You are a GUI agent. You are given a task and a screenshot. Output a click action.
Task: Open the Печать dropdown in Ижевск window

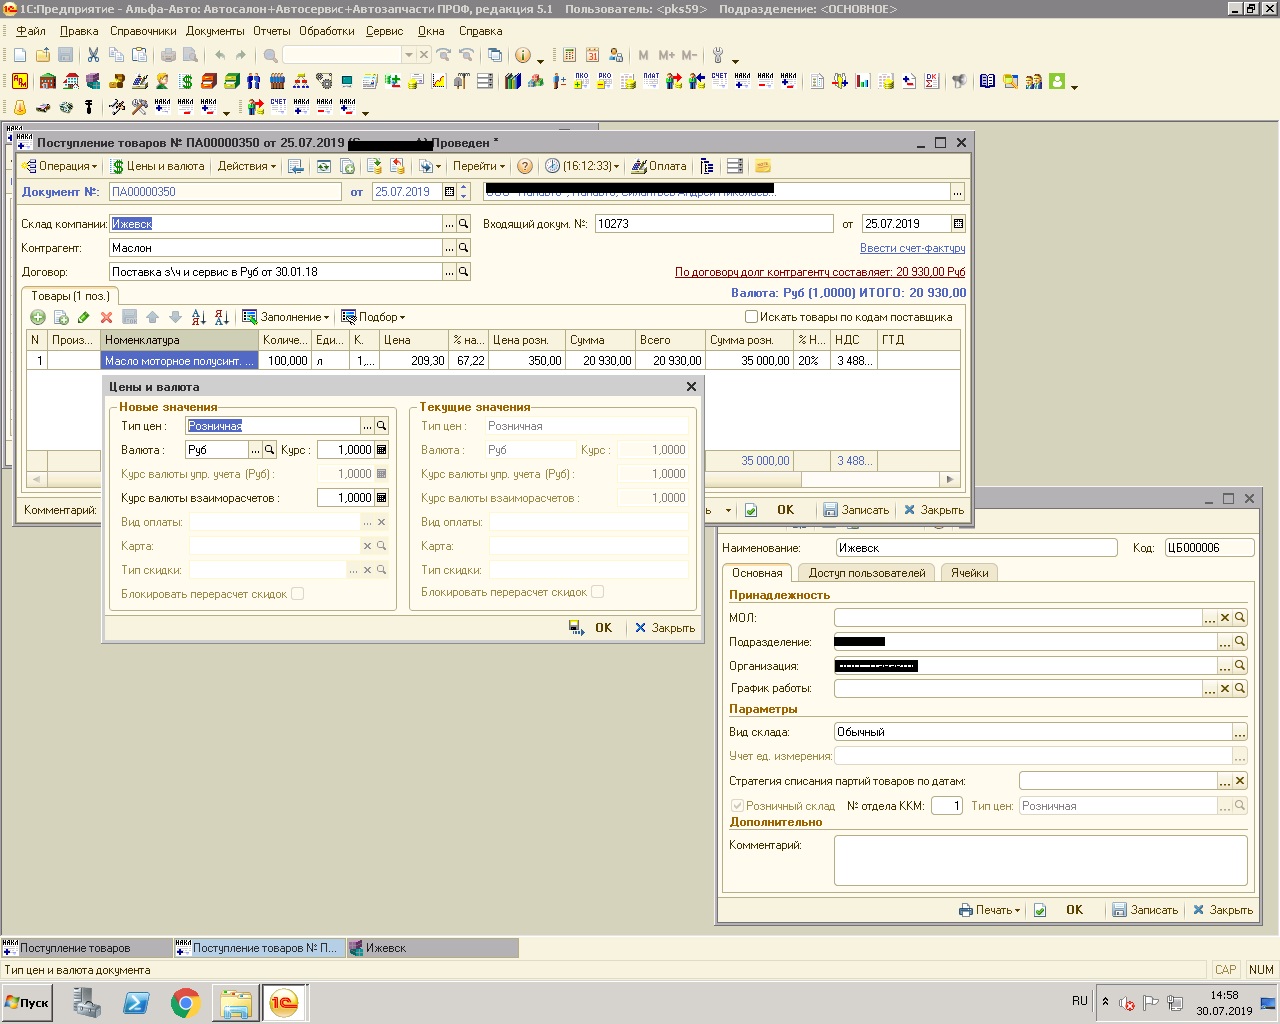[989, 910]
